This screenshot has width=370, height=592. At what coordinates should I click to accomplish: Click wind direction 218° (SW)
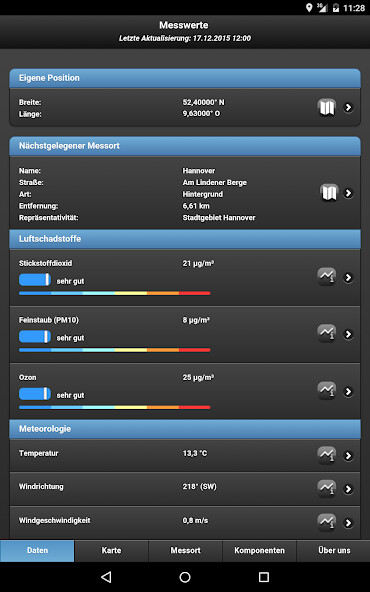200,487
